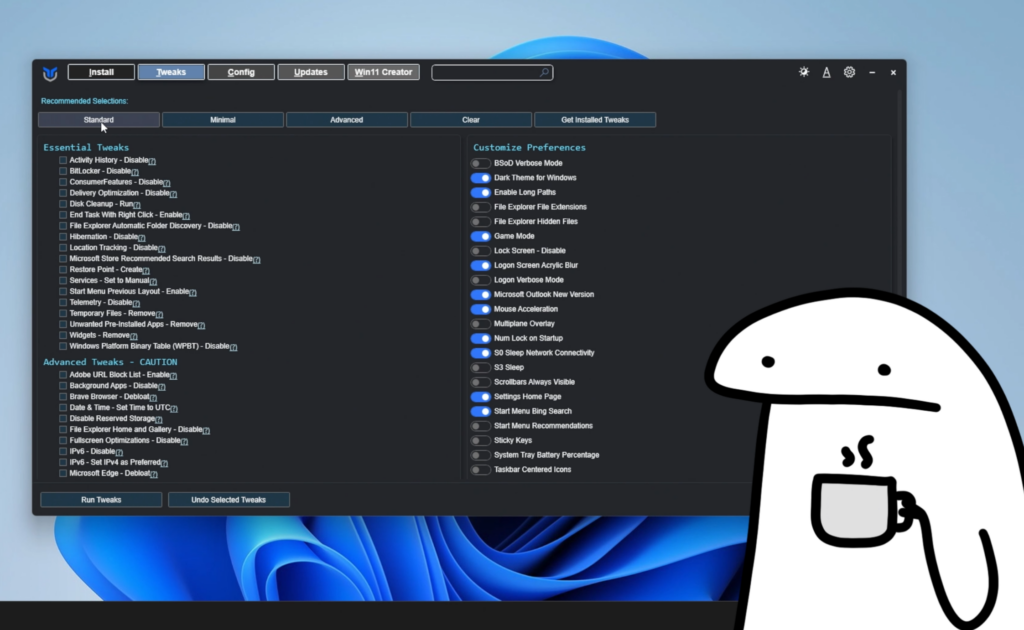Choose the Minimal preset button
Image resolution: width=1024 pixels, height=630 pixels.
click(223, 119)
